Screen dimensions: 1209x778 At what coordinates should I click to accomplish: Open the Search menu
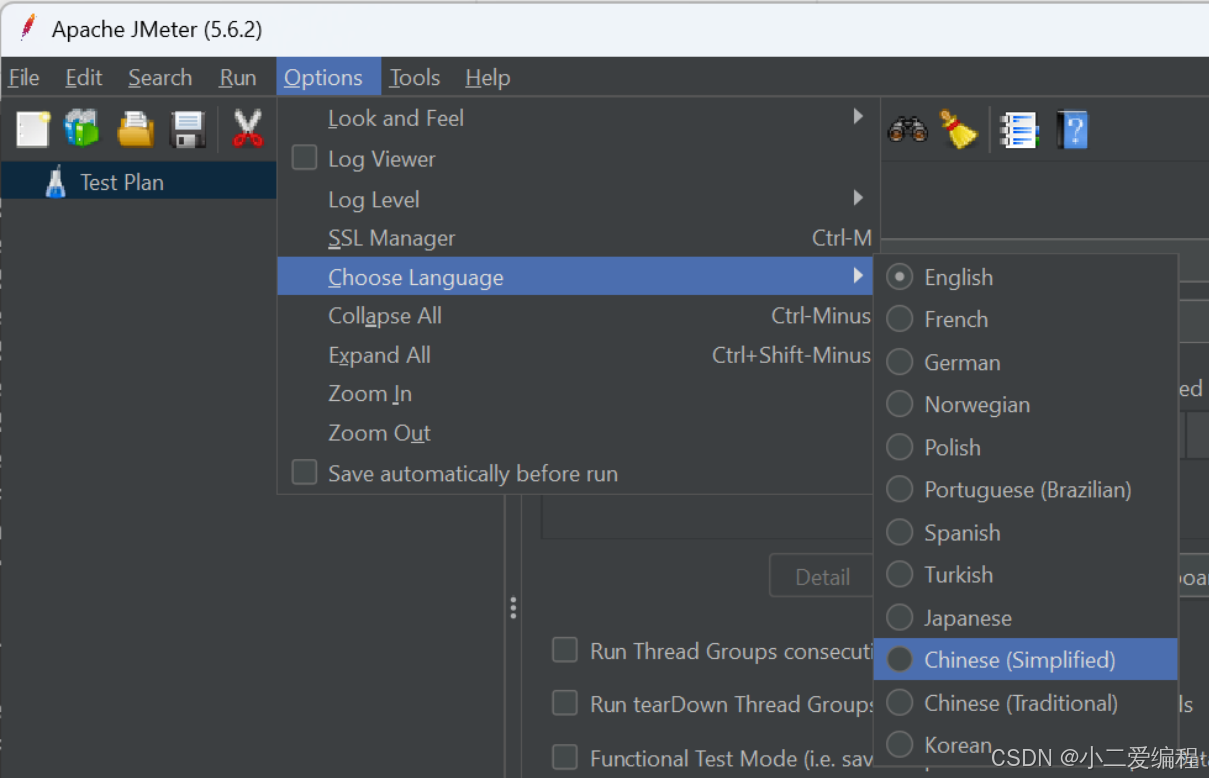pyautogui.click(x=160, y=77)
